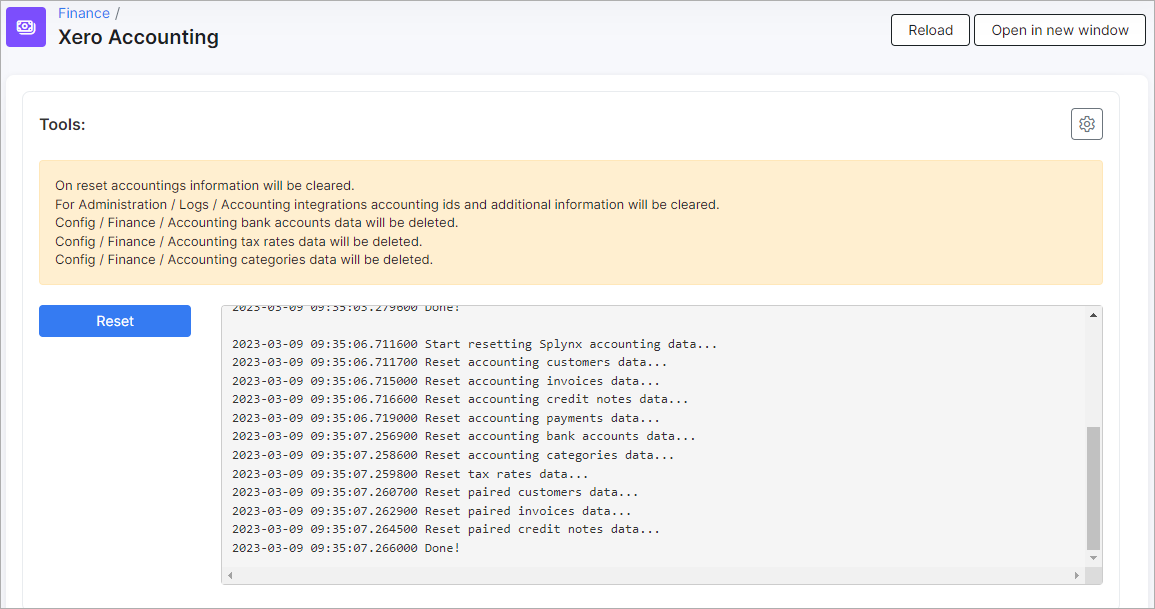Screen dimensions: 1155x609
Task: Click 'Reset accounting customers data' log line
Action: (449, 362)
